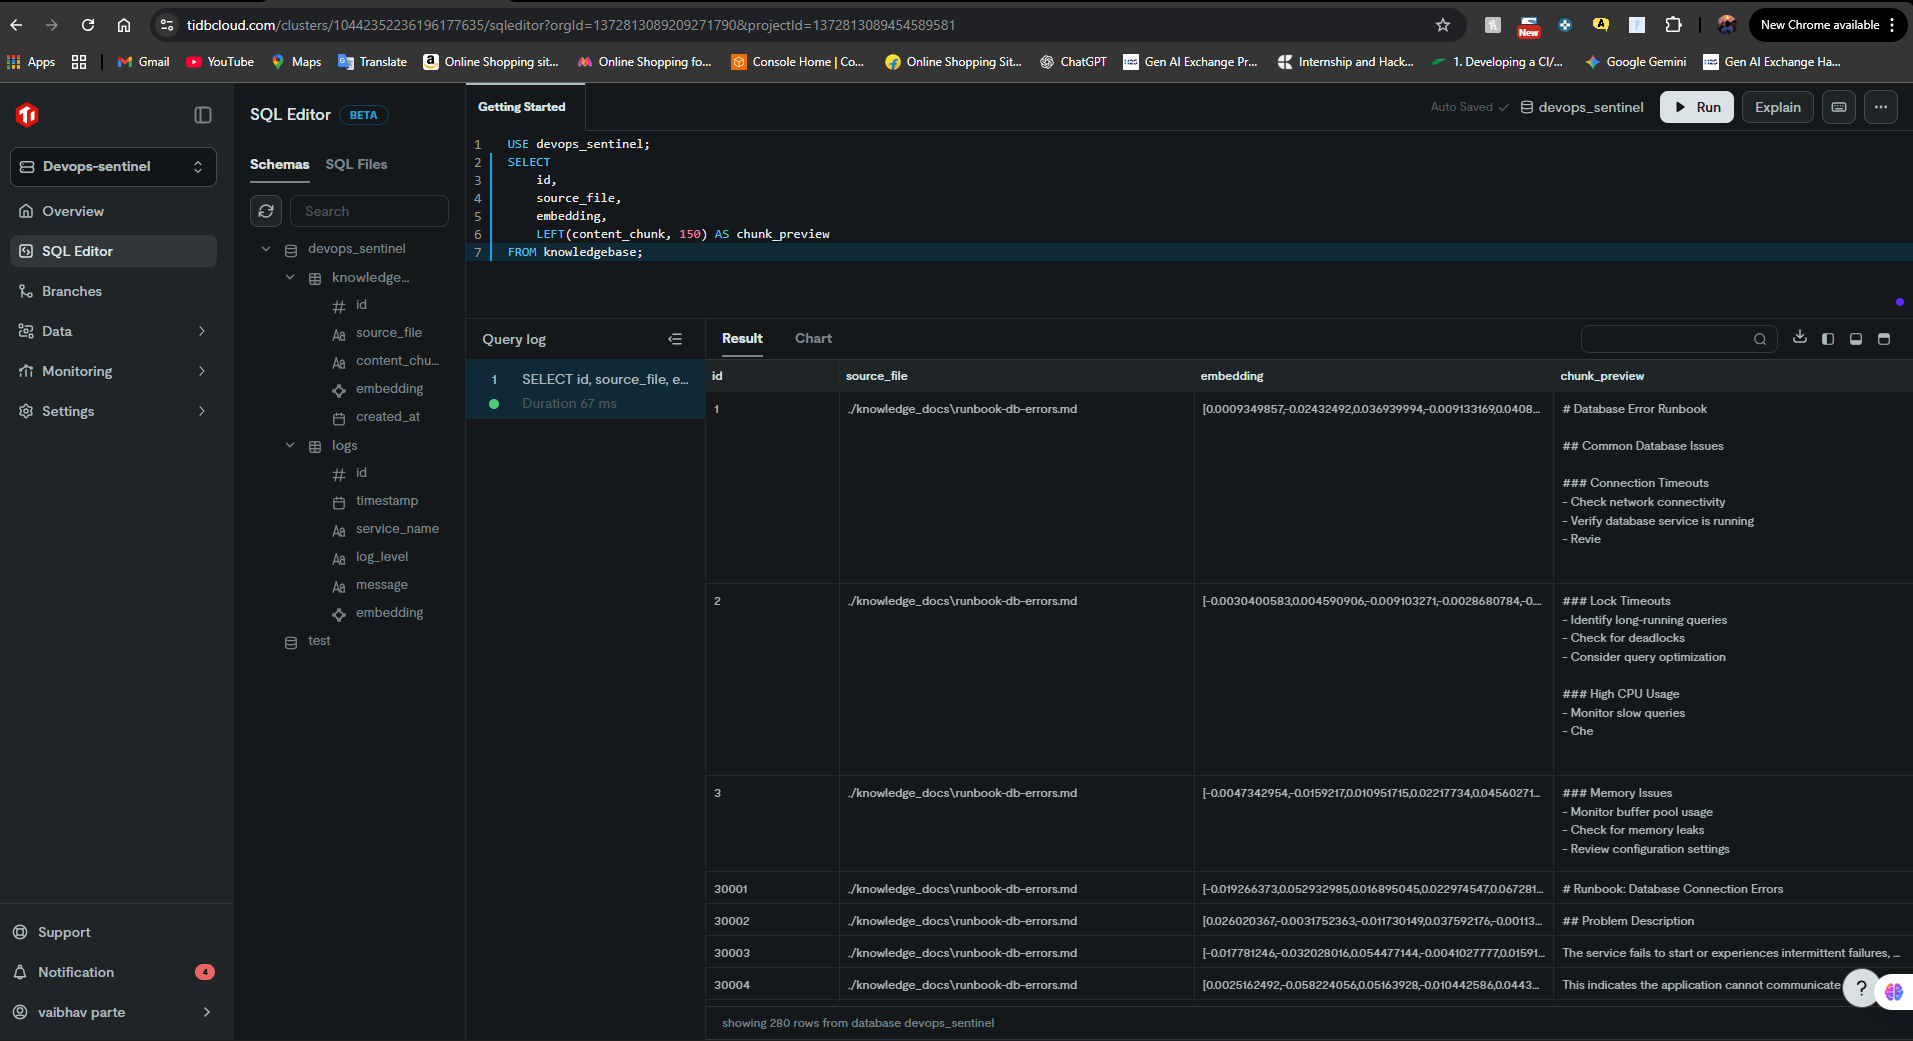The width and height of the screenshot is (1913, 1041).
Task: Collapse the Query log panel icon
Action: pyautogui.click(x=675, y=339)
